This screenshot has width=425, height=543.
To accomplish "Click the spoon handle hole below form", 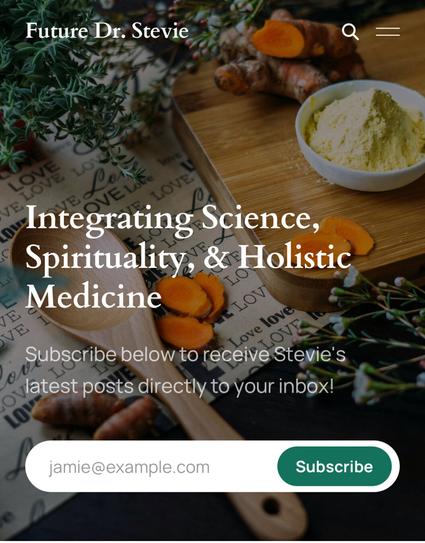I will point(271,507).
